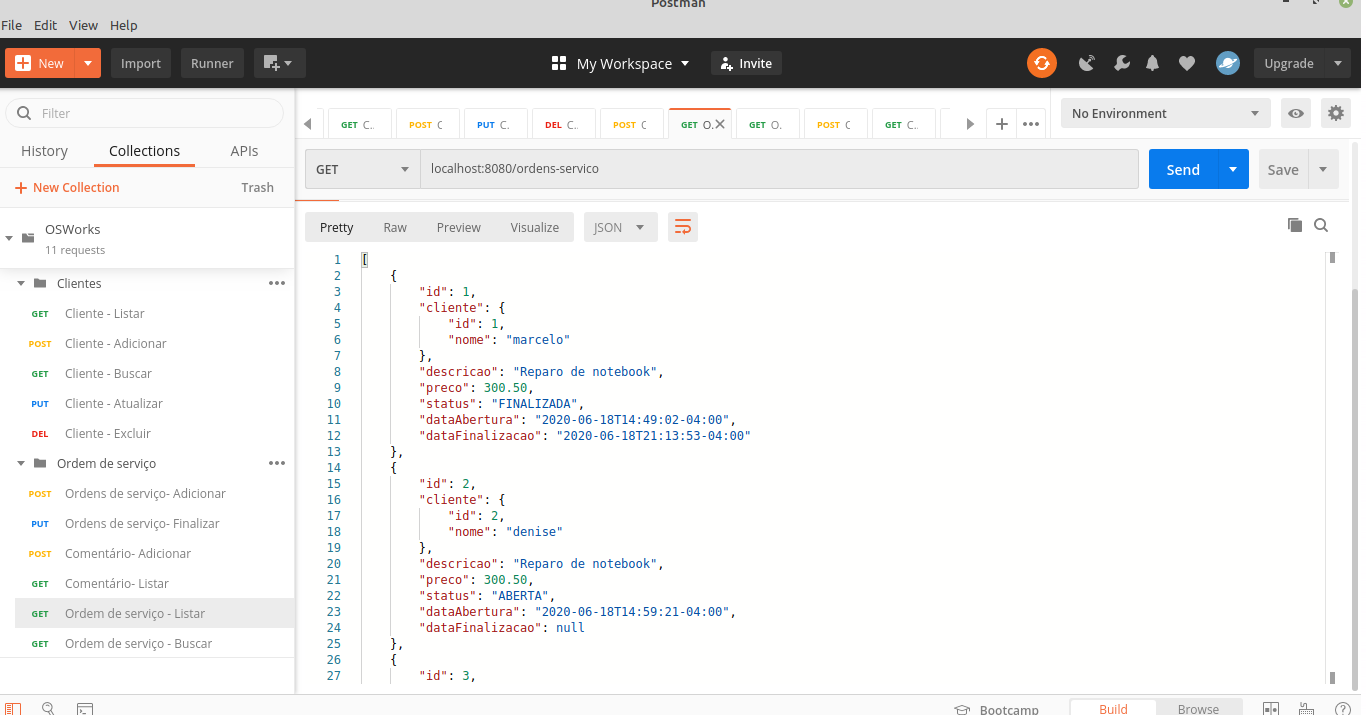Screen dimensions: 1366x715
Task: Open keyboard shortcuts icon in status bar
Action: (1307, 709)
